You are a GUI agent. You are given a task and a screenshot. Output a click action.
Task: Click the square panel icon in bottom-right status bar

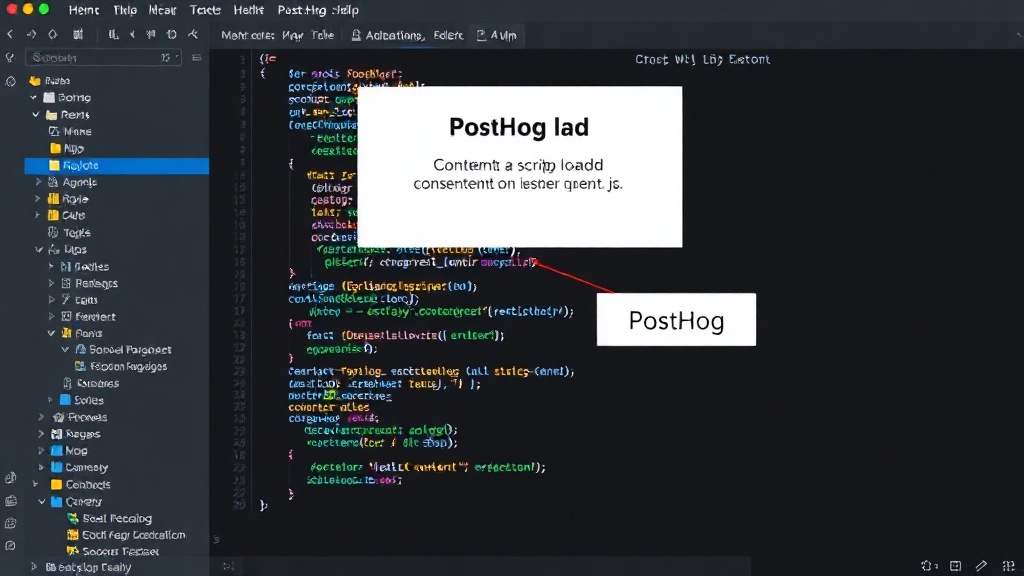pyautogui.click(x=955, y=566)
